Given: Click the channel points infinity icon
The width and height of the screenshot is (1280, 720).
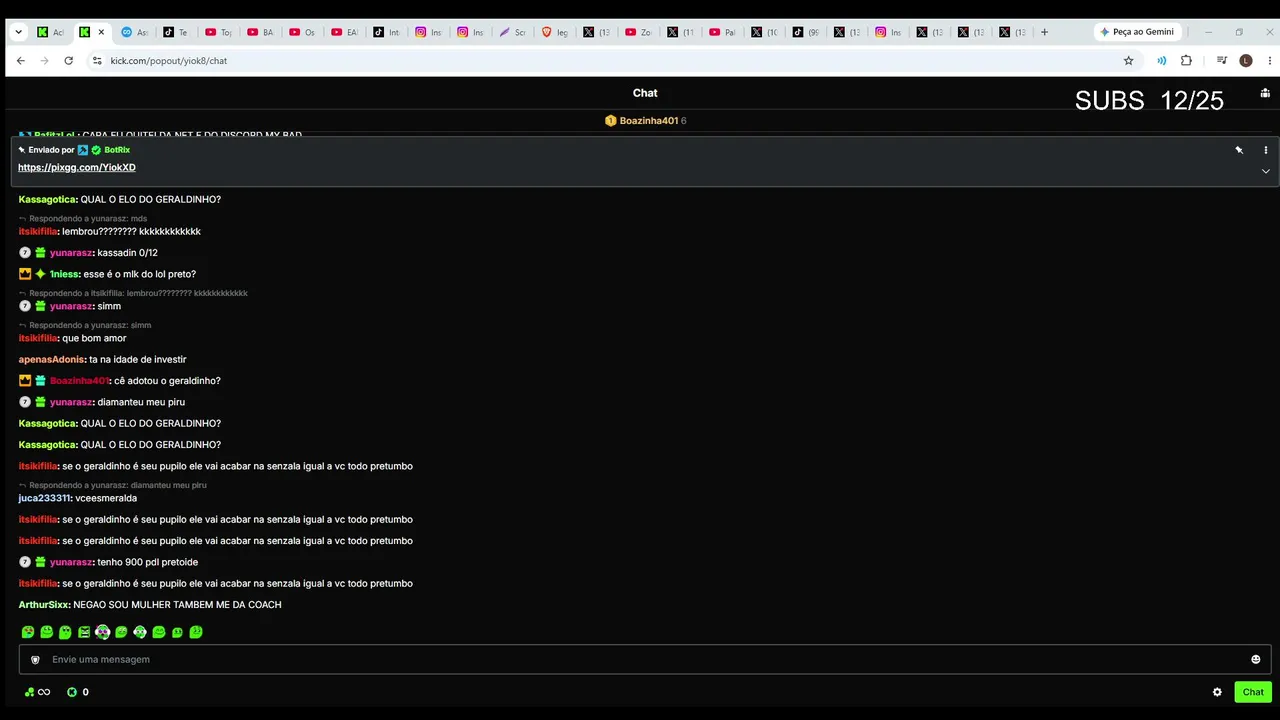Looking at the screenshot, I should (37, 692).
